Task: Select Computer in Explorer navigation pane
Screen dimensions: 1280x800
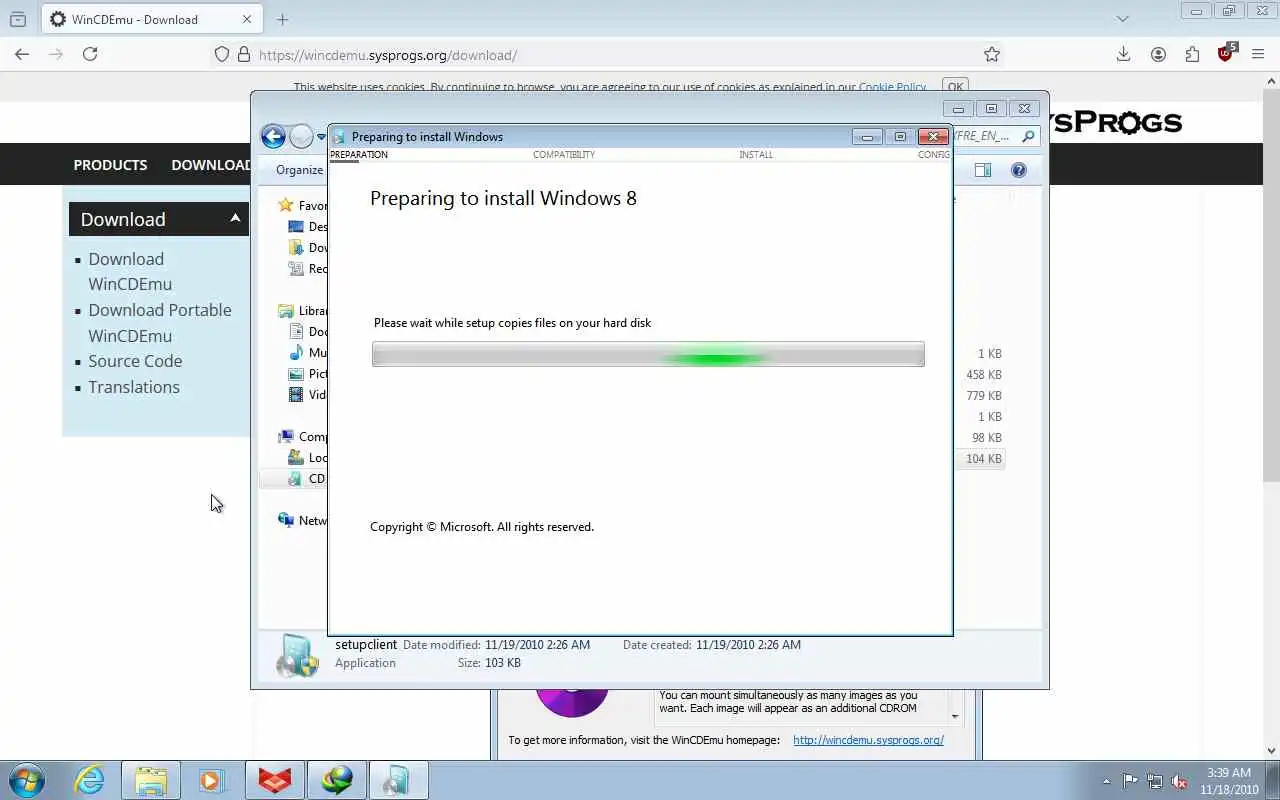Action: 303,437
